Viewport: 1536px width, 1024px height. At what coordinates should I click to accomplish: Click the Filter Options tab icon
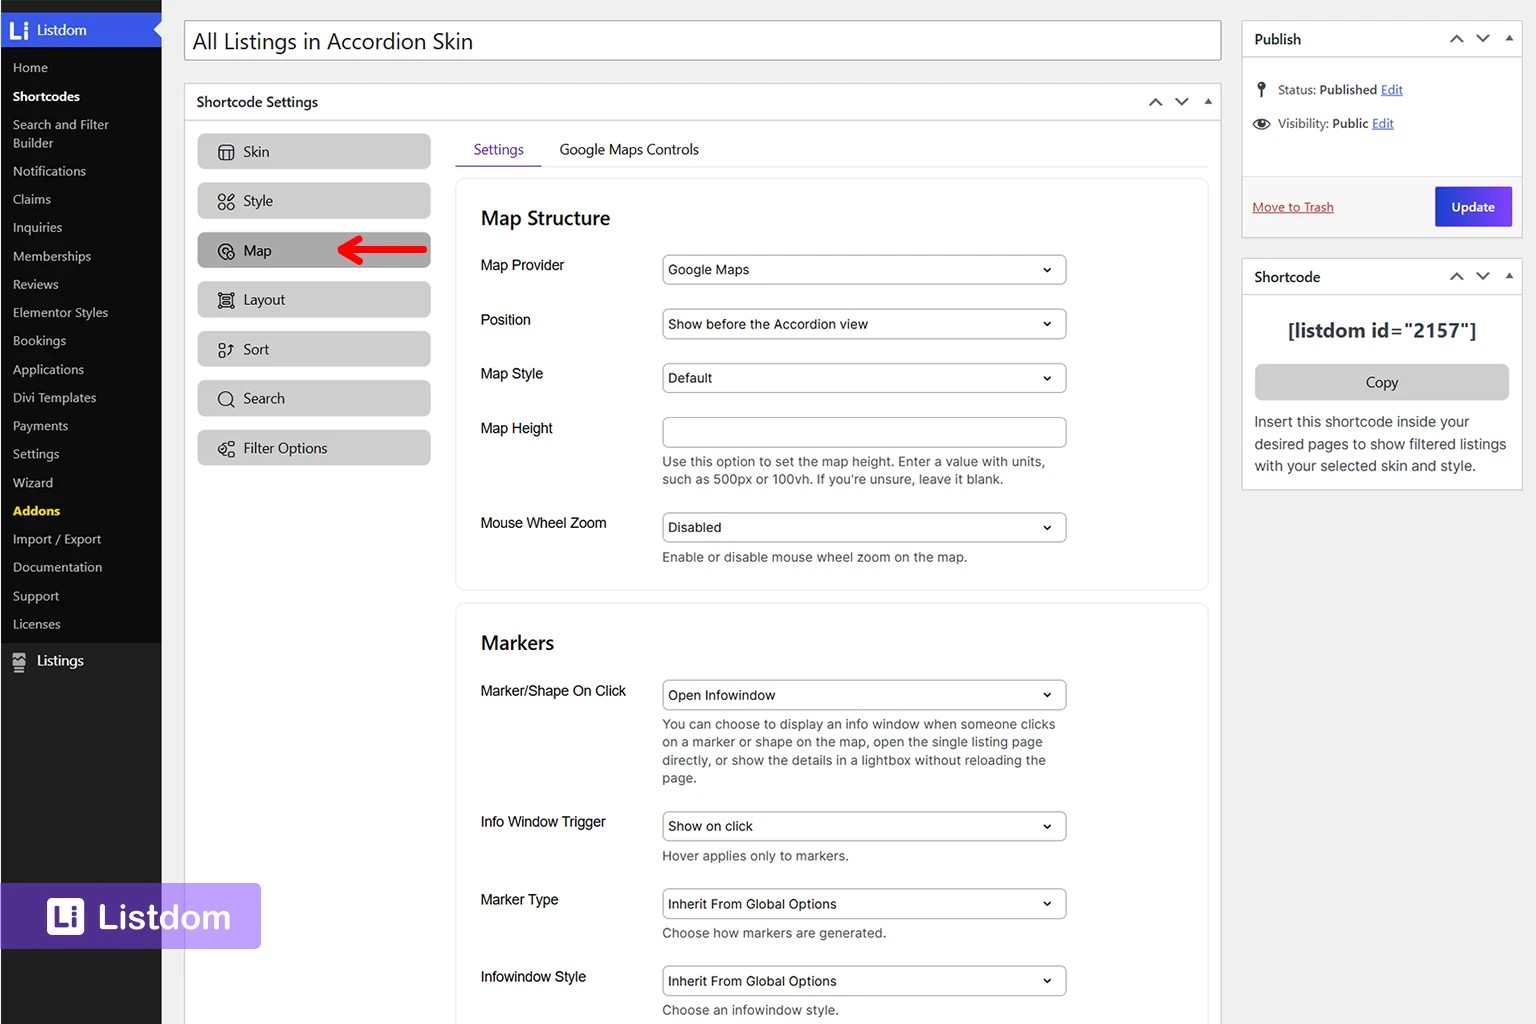click(x=226, y=449)
